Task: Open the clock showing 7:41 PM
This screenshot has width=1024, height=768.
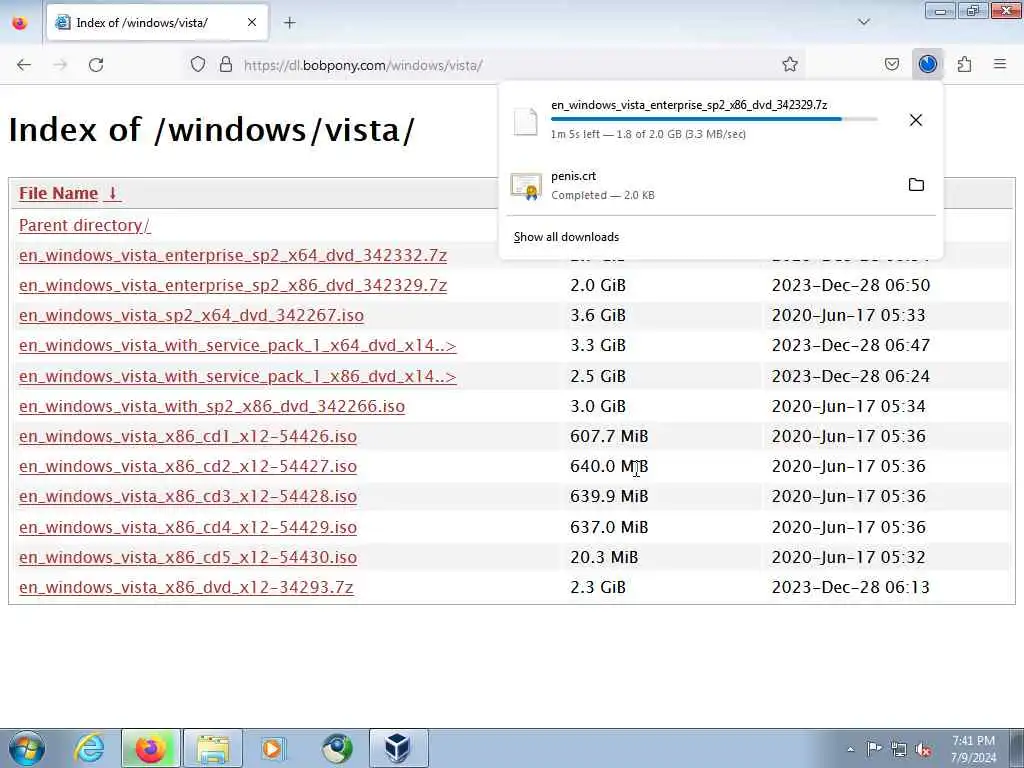Action: tap(973, 749)
